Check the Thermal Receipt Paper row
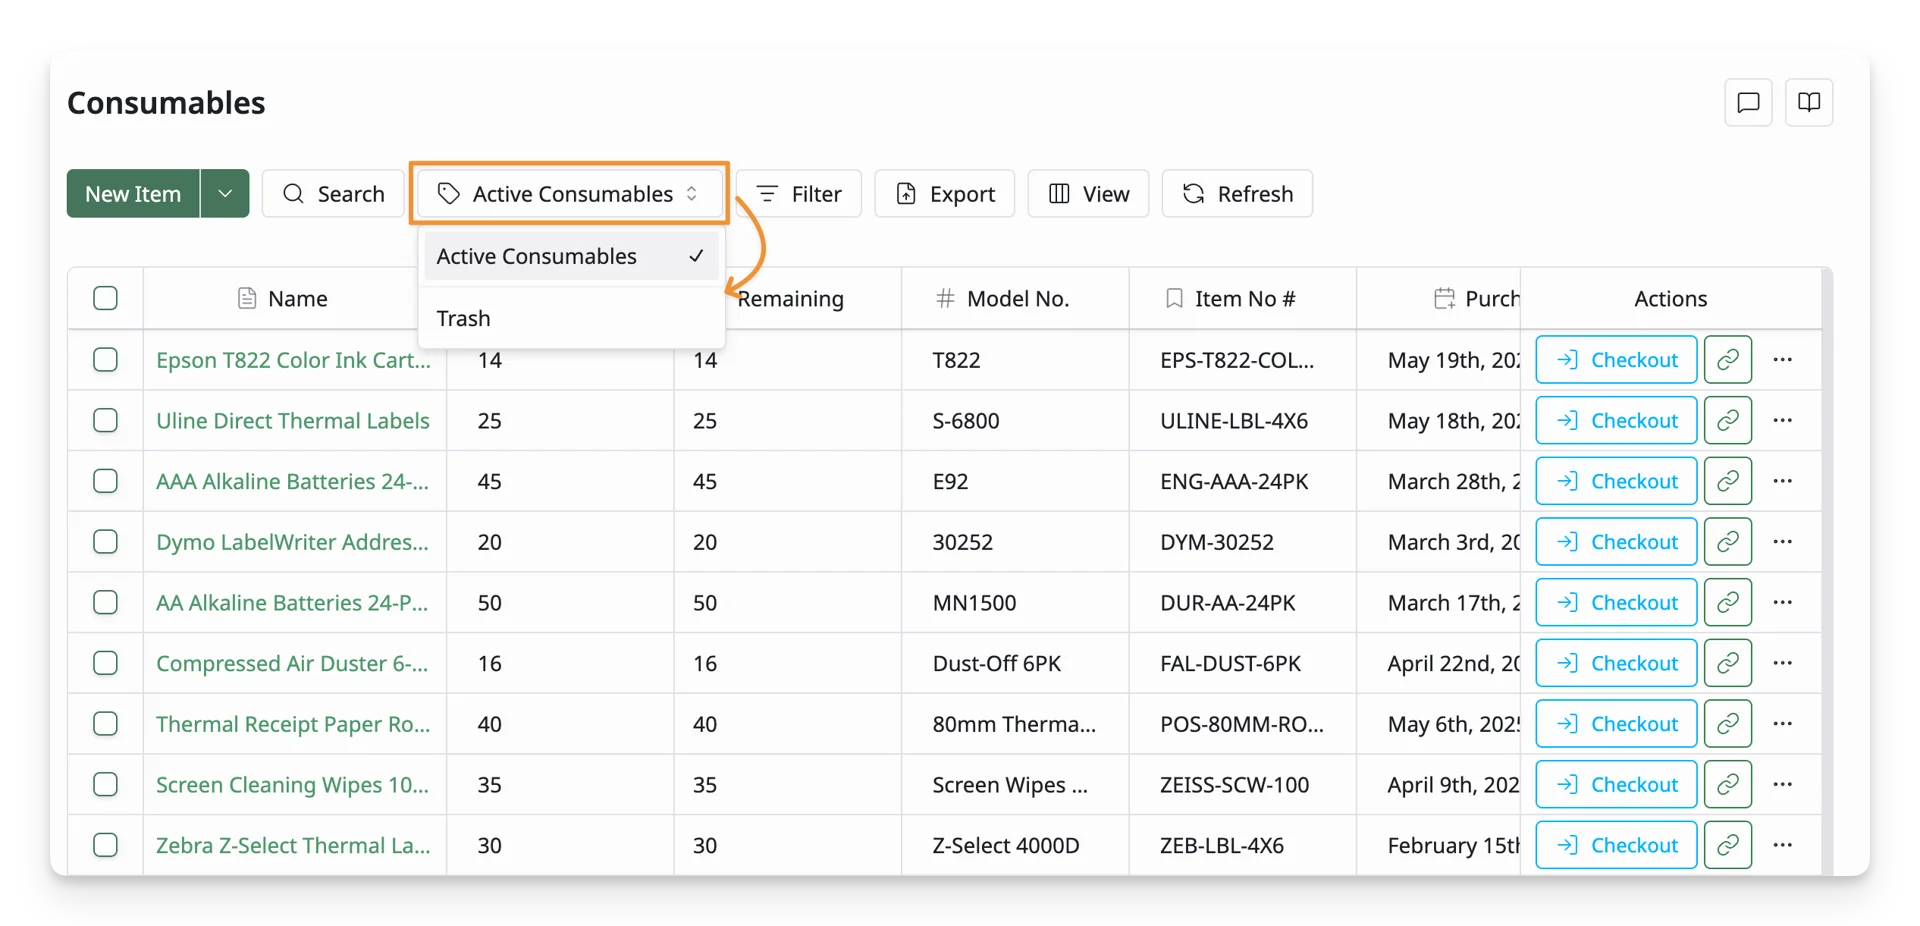1920x926 pixels. [105, 724]
